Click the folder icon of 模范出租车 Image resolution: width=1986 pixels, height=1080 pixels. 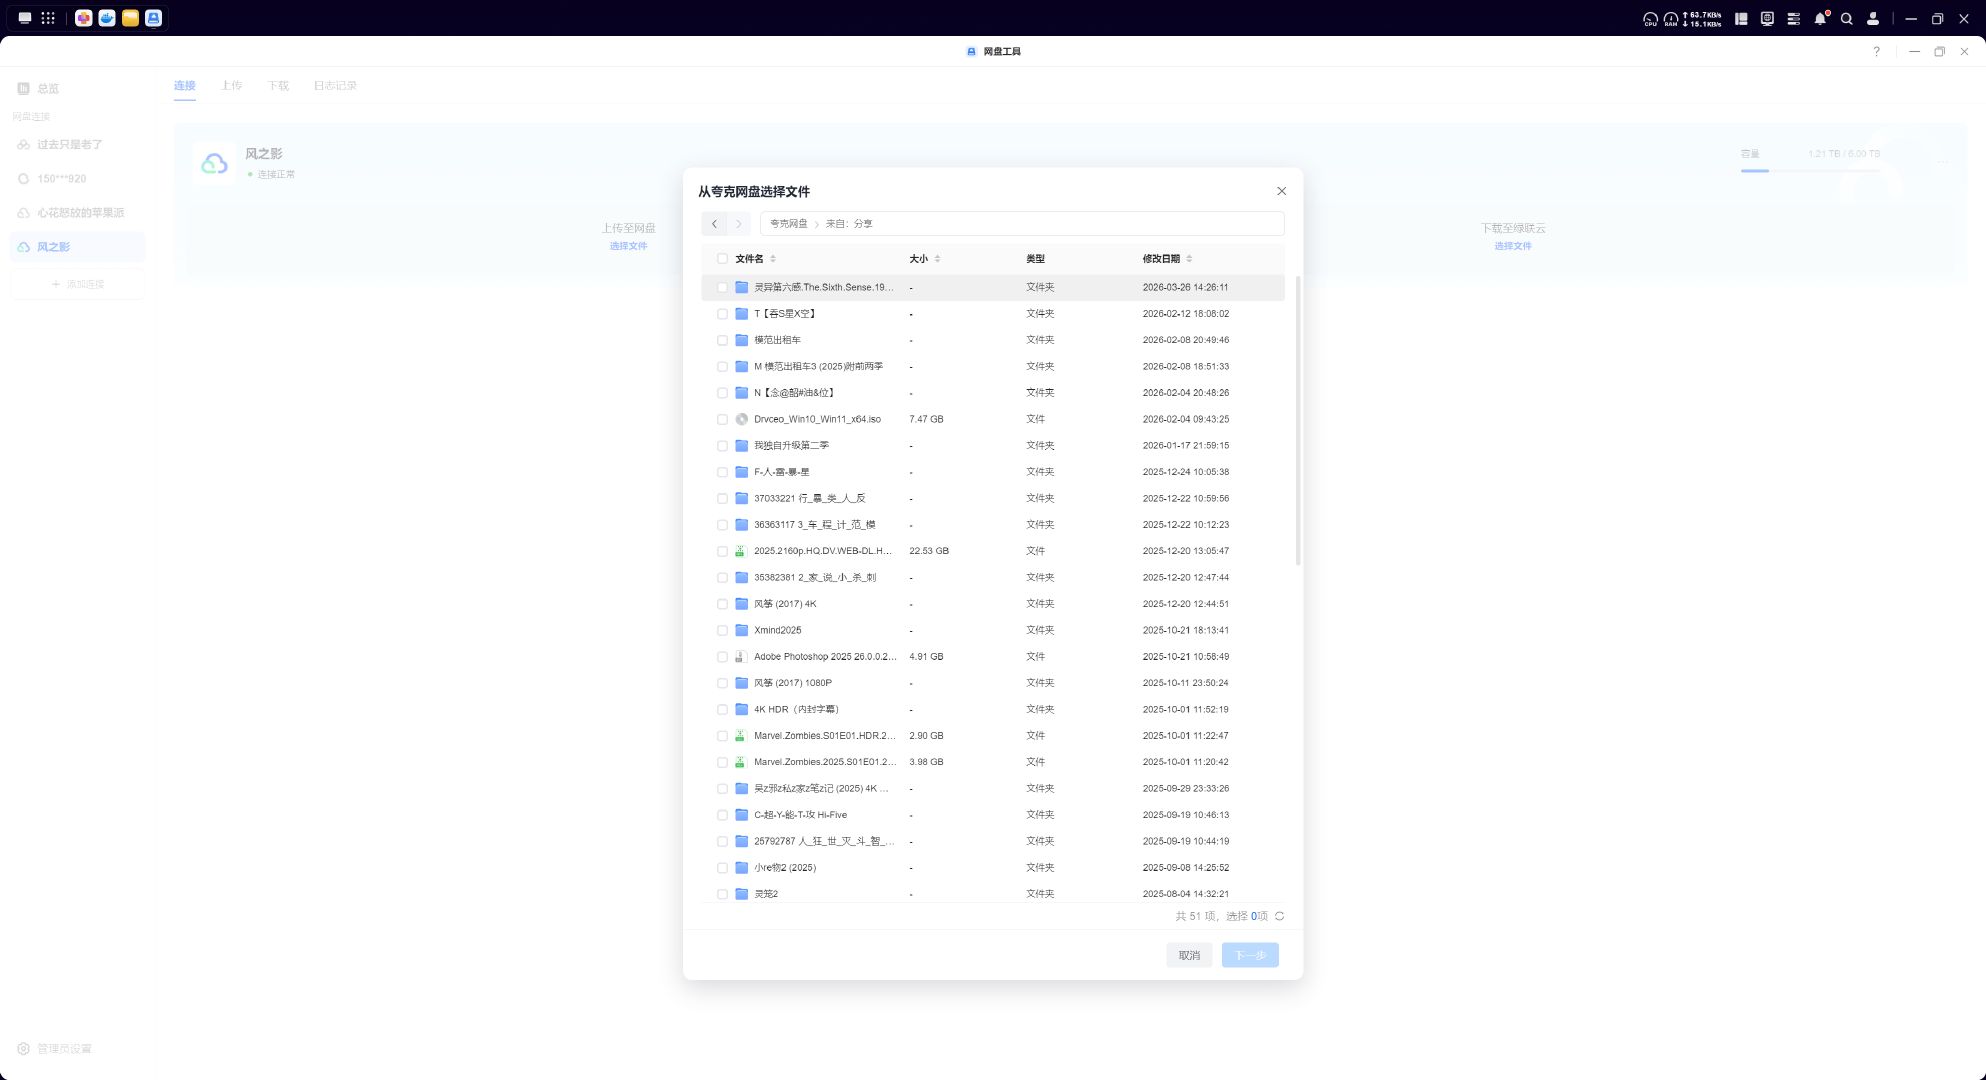tap(741, 340)
